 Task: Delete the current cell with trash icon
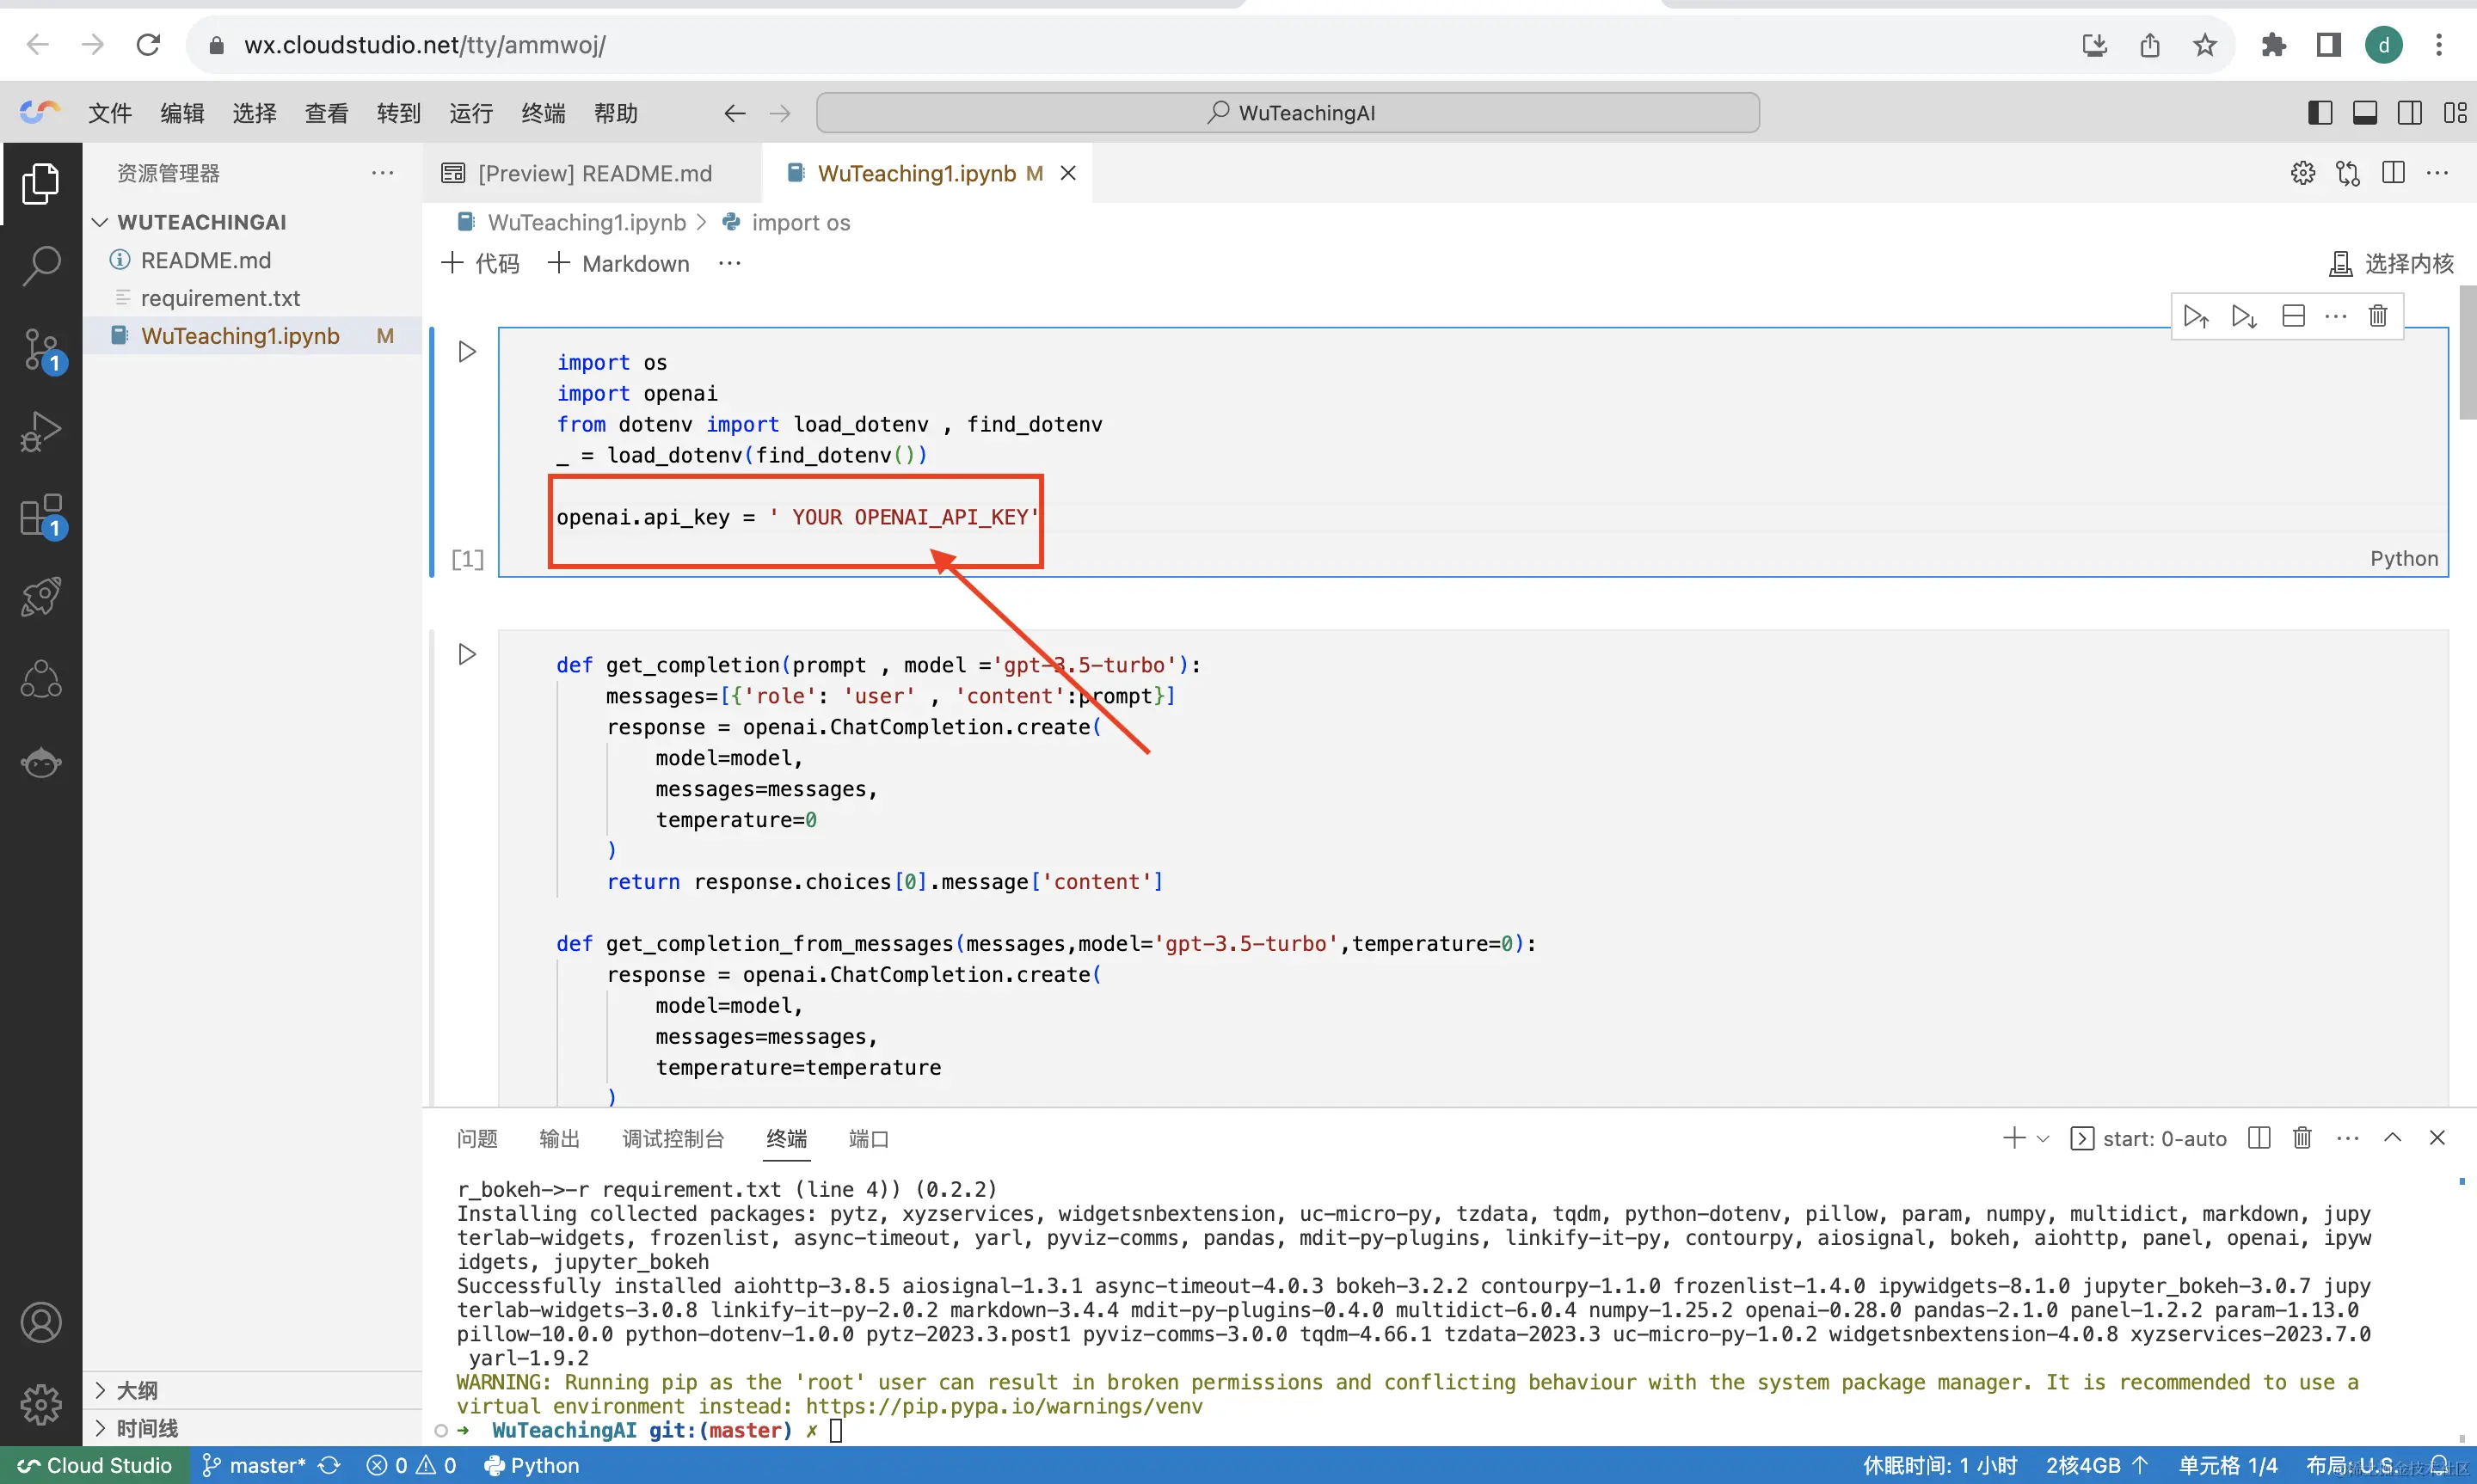tap(2377, 317)
